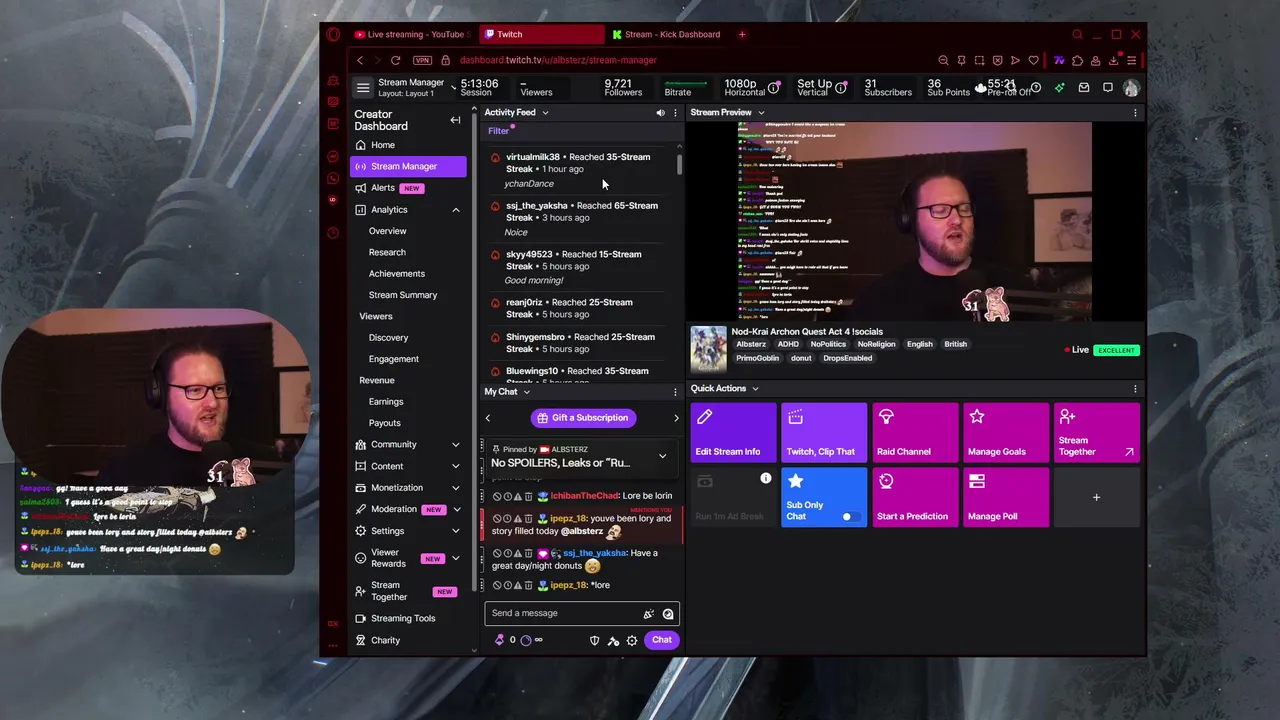Expand the Moderation section

(455, 510)
